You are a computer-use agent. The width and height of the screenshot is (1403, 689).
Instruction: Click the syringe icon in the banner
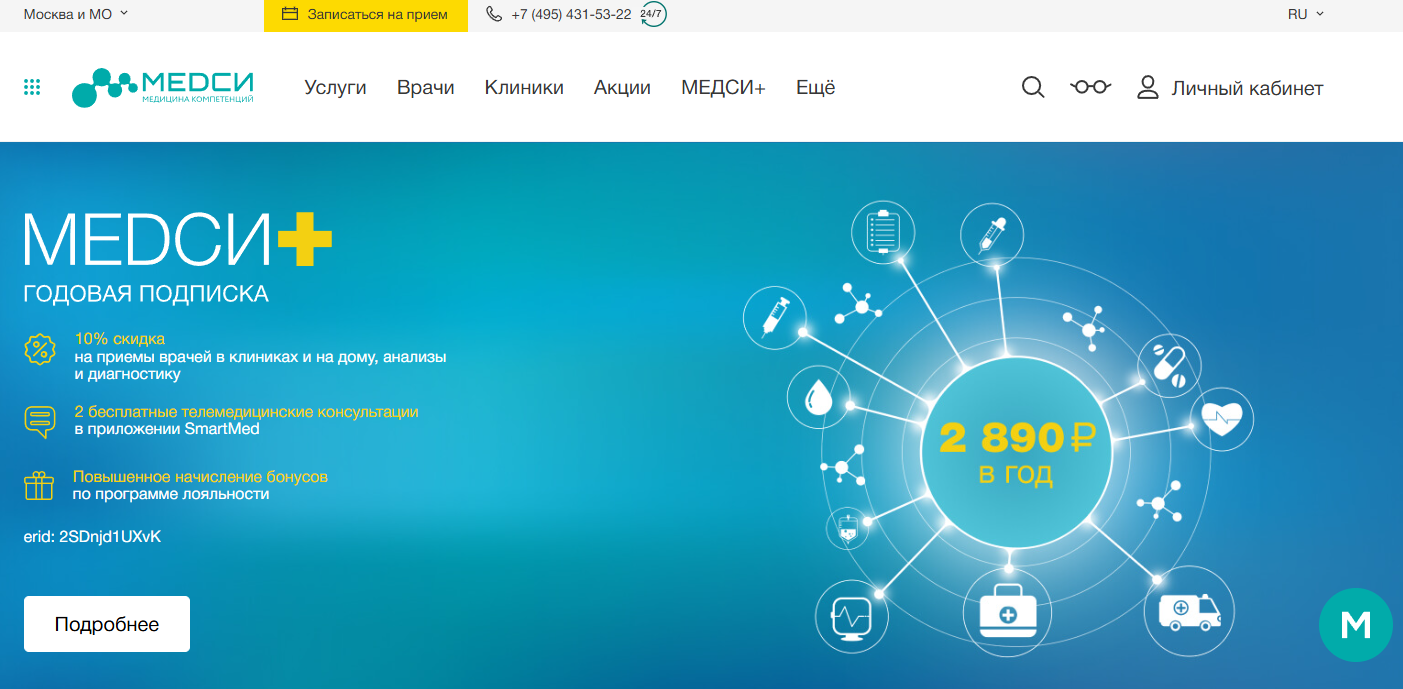point(774,317)
